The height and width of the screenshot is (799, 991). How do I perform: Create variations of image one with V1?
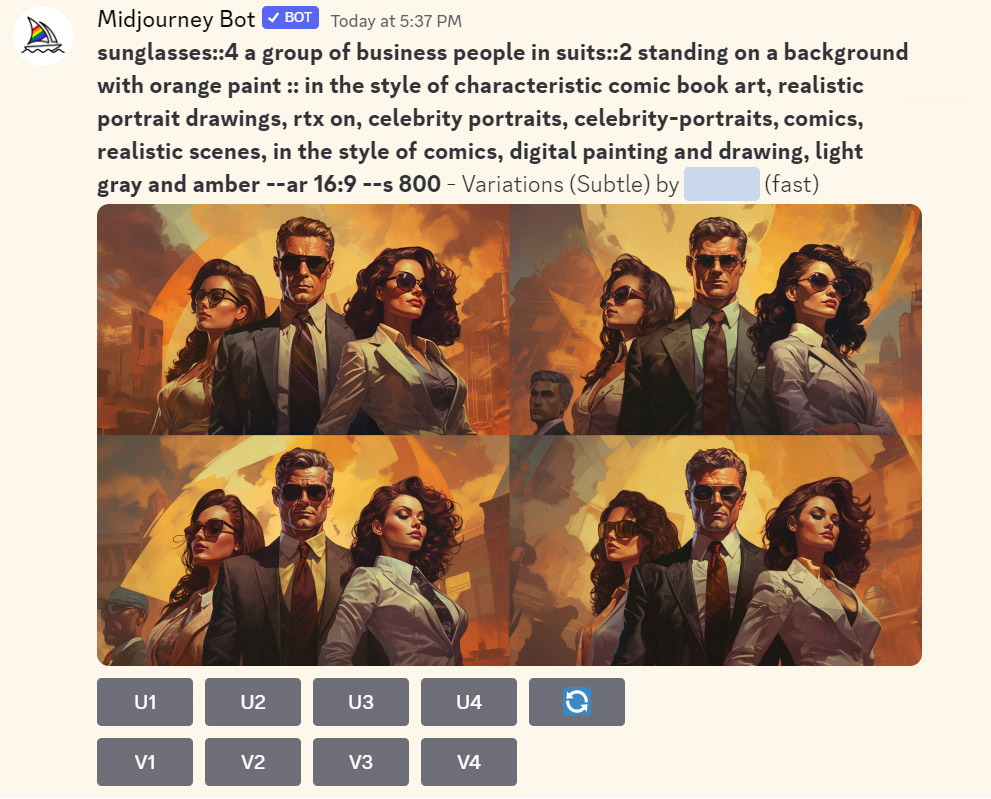click(x=145, y=762)
